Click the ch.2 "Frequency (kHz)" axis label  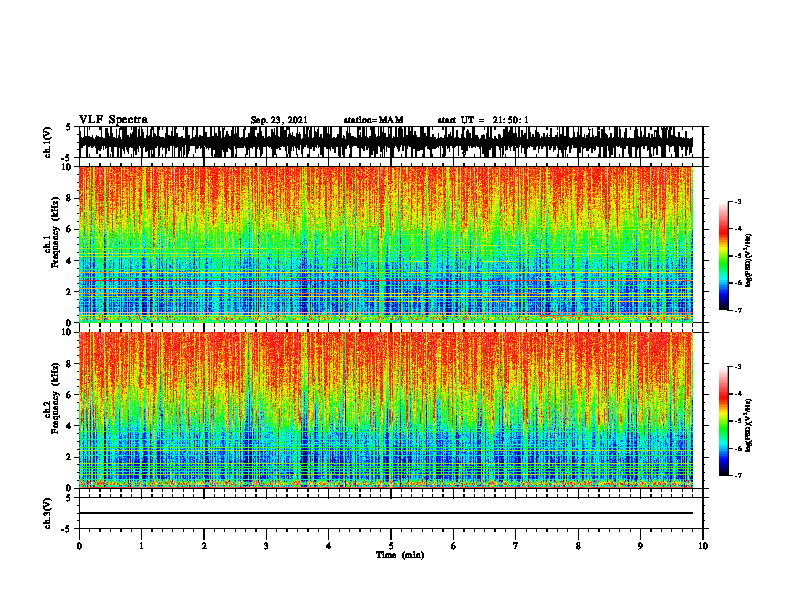[x=55, y=398]
